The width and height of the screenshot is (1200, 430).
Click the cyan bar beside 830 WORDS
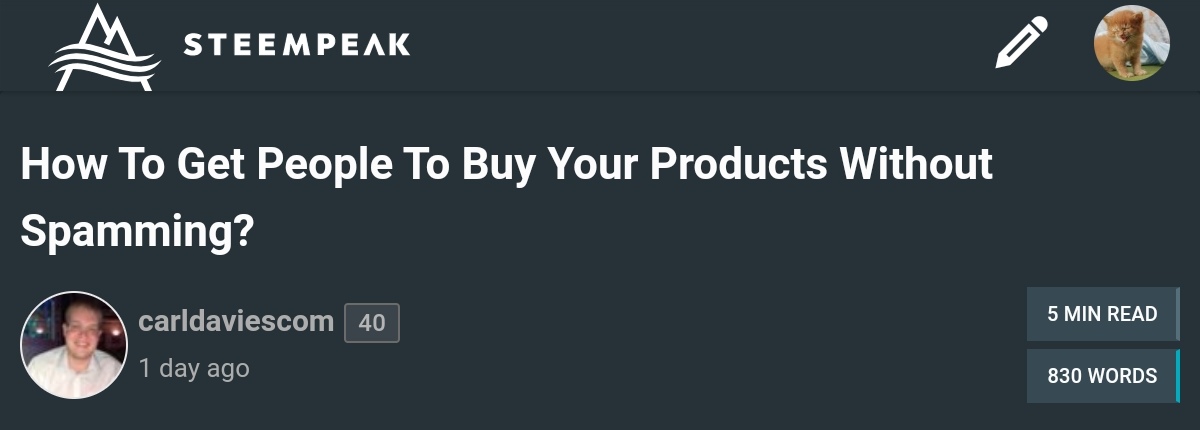[1177, 376]
